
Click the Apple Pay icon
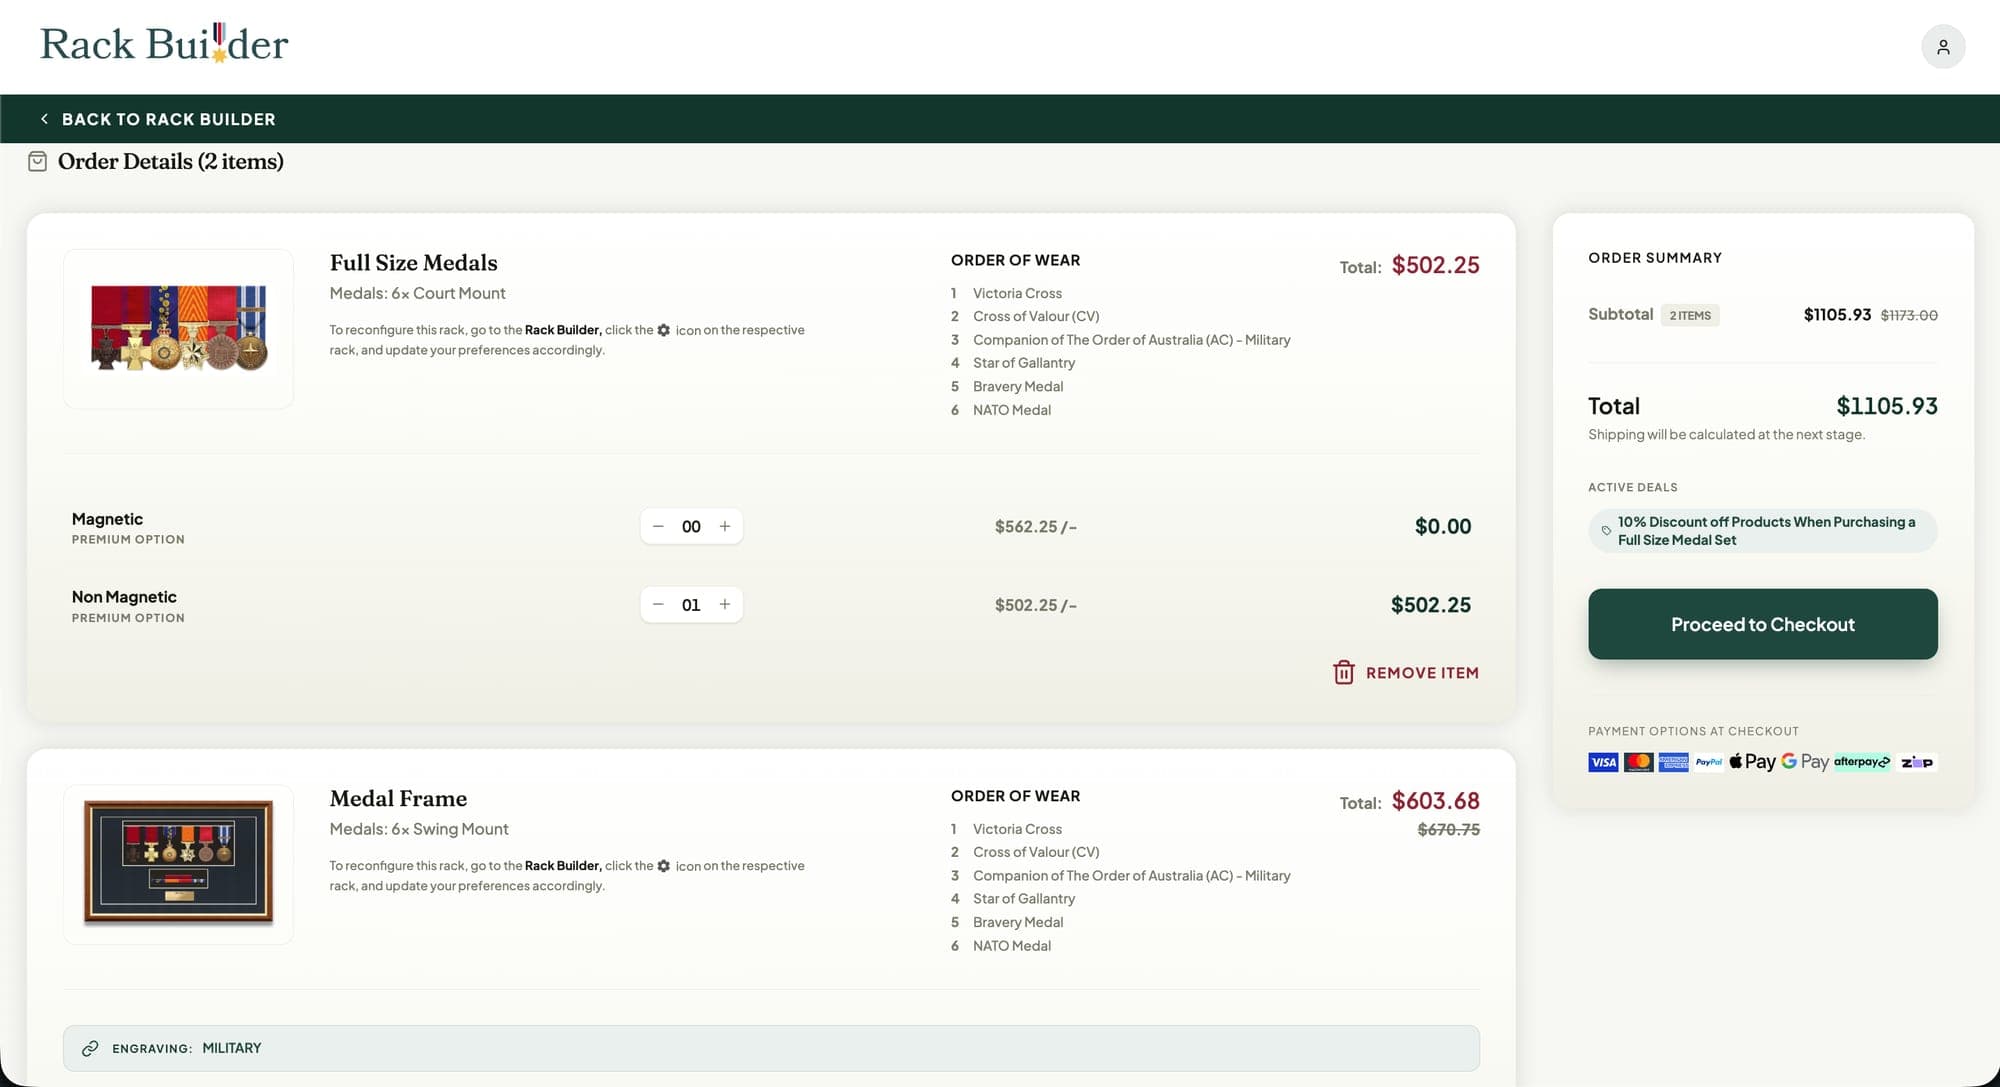pos(1752,762)
